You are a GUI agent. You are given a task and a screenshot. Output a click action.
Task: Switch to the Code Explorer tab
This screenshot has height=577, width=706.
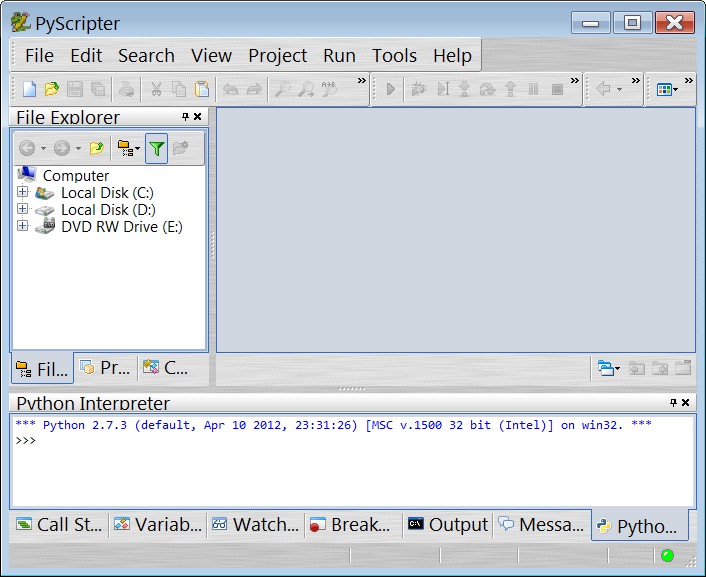[165, 368]
